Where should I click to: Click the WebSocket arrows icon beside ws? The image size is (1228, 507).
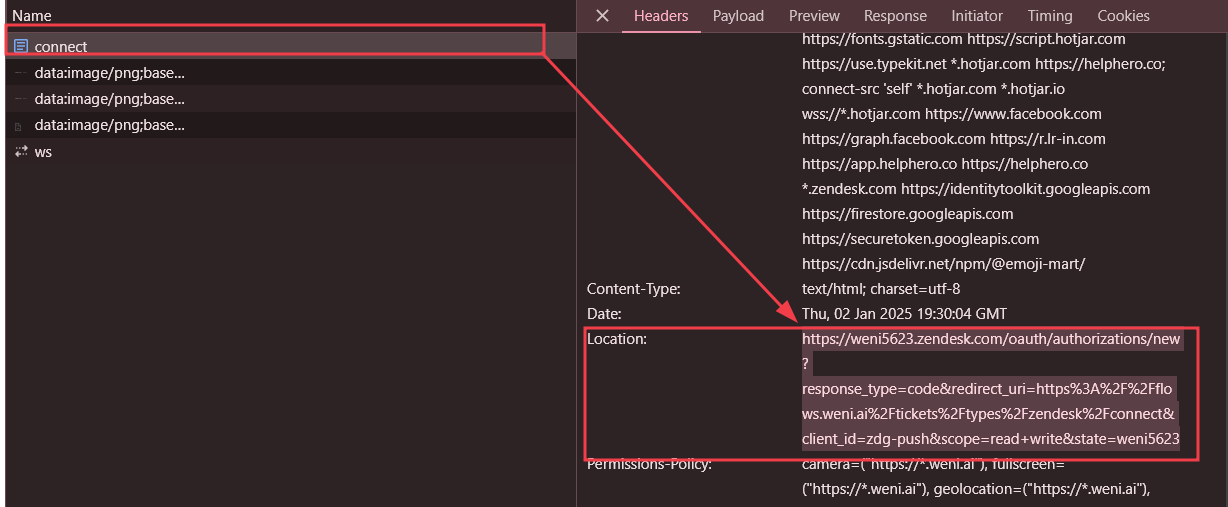[20, 152]
